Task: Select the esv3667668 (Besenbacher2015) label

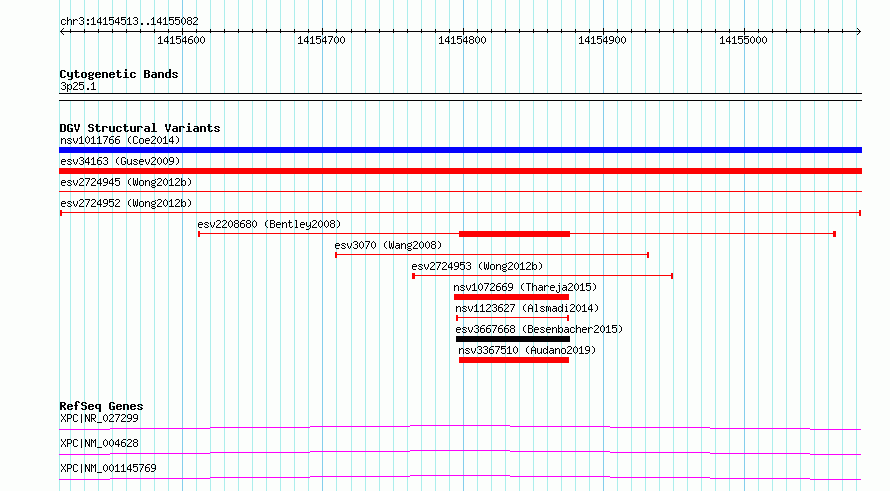Action: coord(539,329)
